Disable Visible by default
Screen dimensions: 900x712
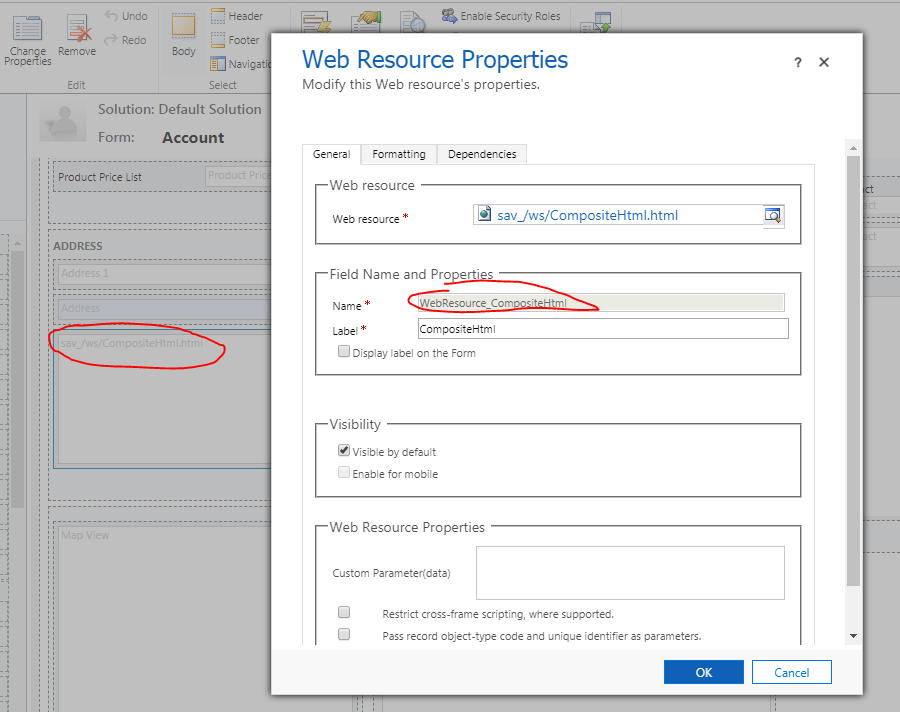(x=344, y=450)
